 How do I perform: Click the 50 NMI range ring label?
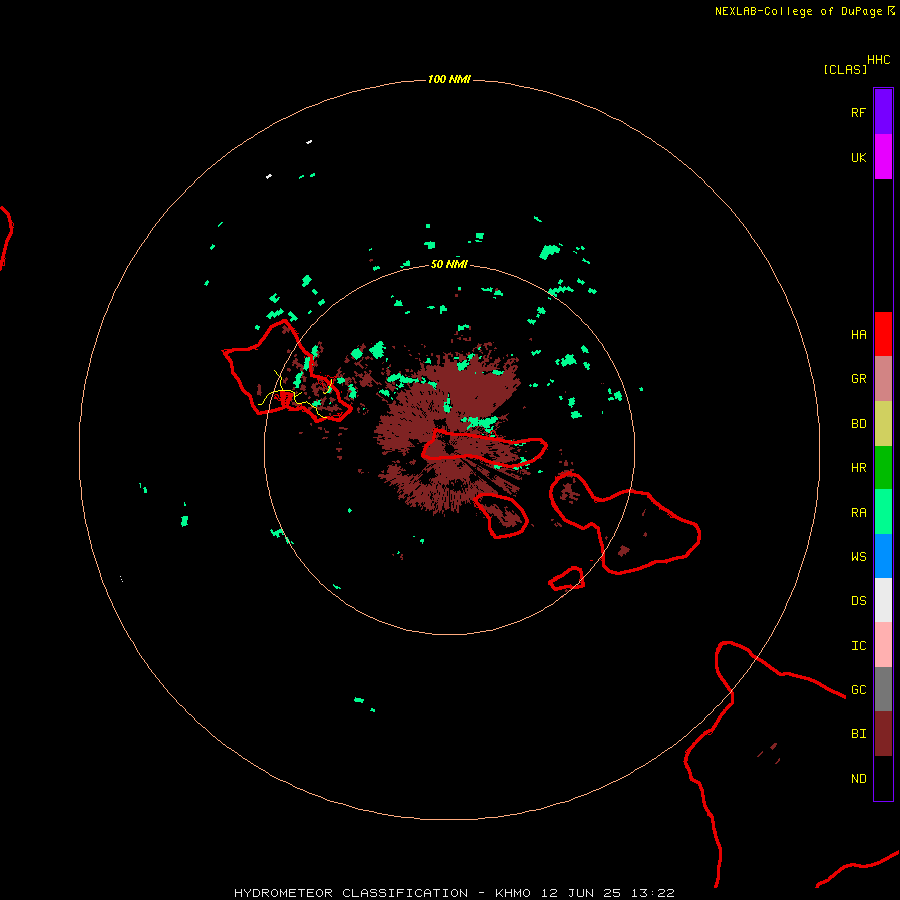click(449, 264)
